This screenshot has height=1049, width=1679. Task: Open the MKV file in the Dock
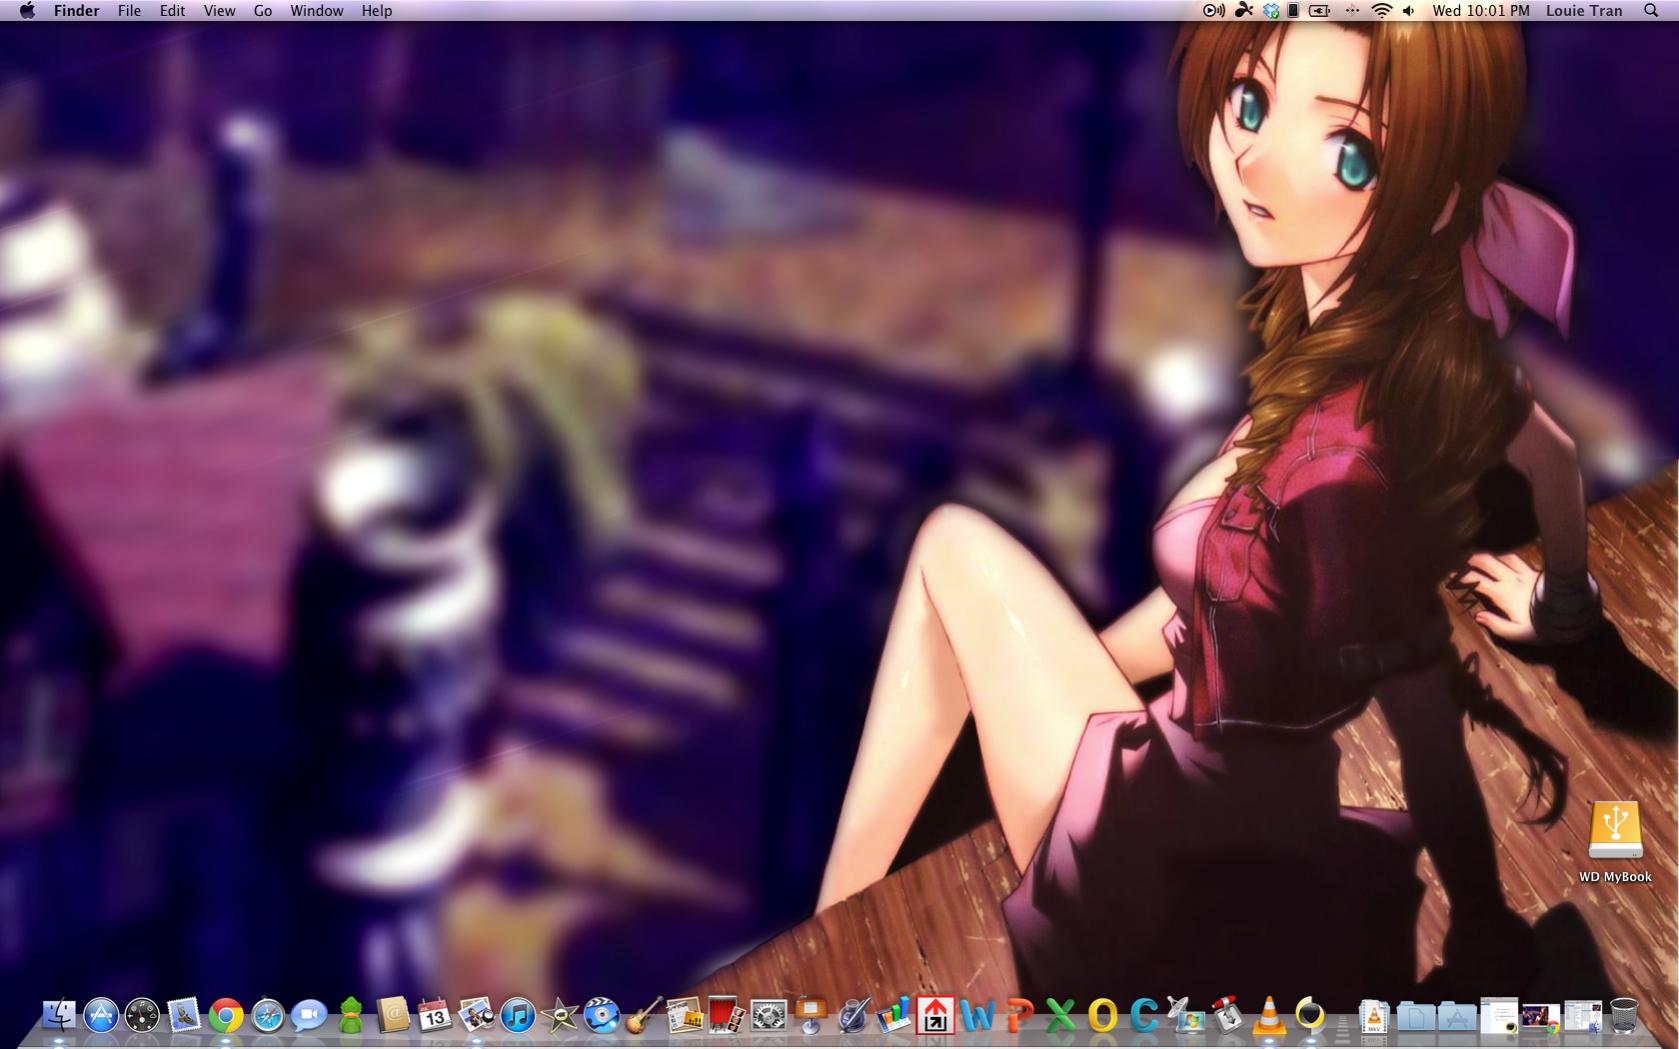point(1374,1016)
